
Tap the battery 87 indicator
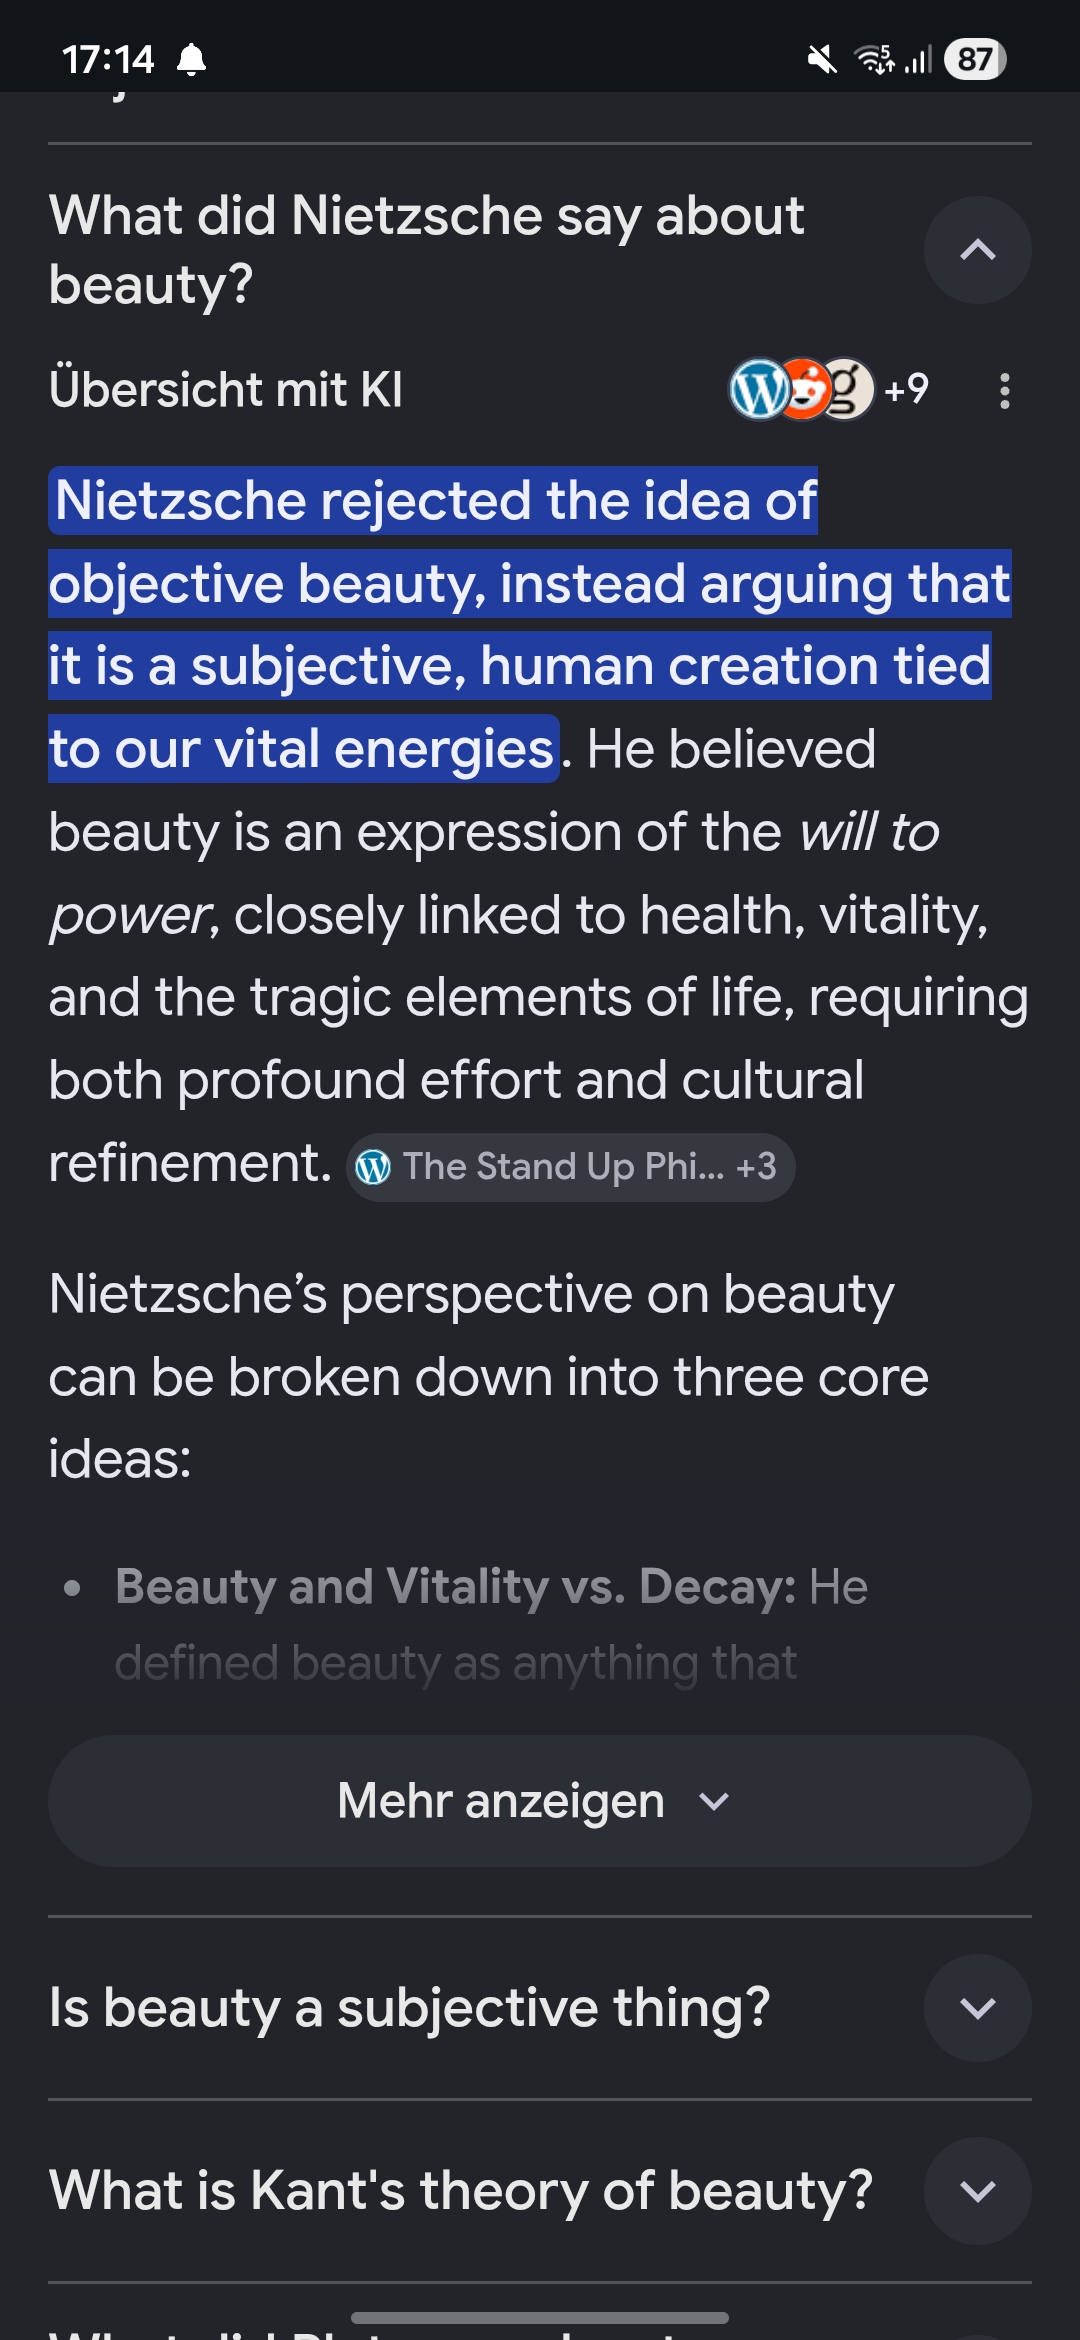(975, 59)
